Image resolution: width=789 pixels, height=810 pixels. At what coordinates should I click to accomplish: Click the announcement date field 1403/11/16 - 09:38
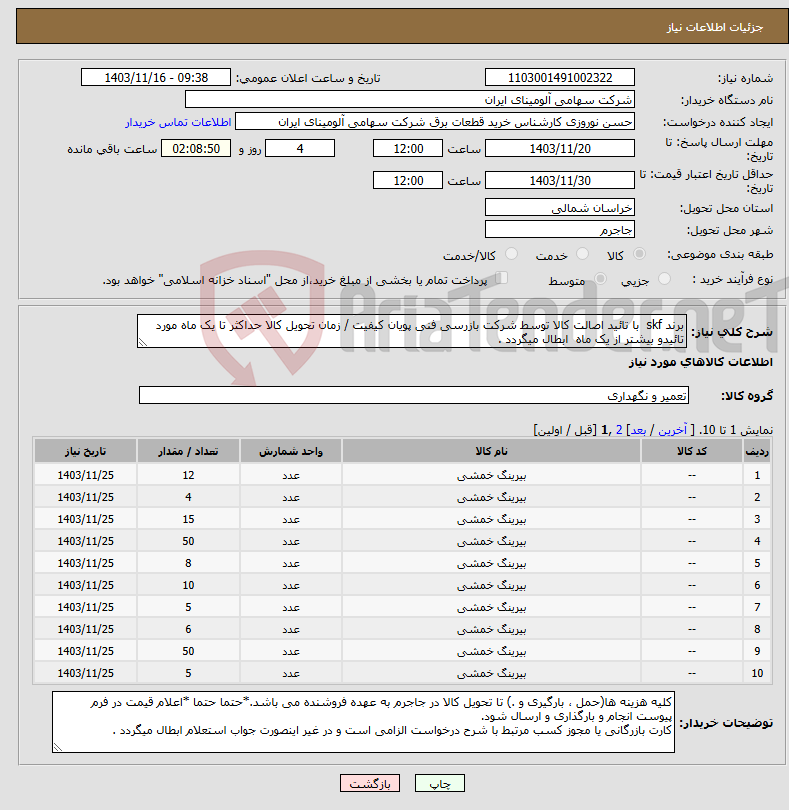(156, 77)
